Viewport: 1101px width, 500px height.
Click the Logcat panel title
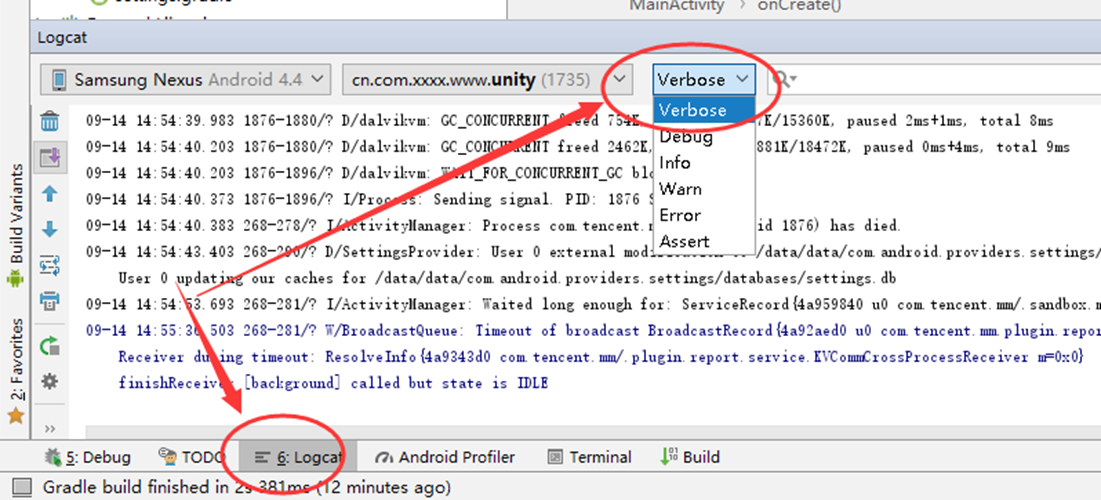pyautogui.click(x=62, y=38)
